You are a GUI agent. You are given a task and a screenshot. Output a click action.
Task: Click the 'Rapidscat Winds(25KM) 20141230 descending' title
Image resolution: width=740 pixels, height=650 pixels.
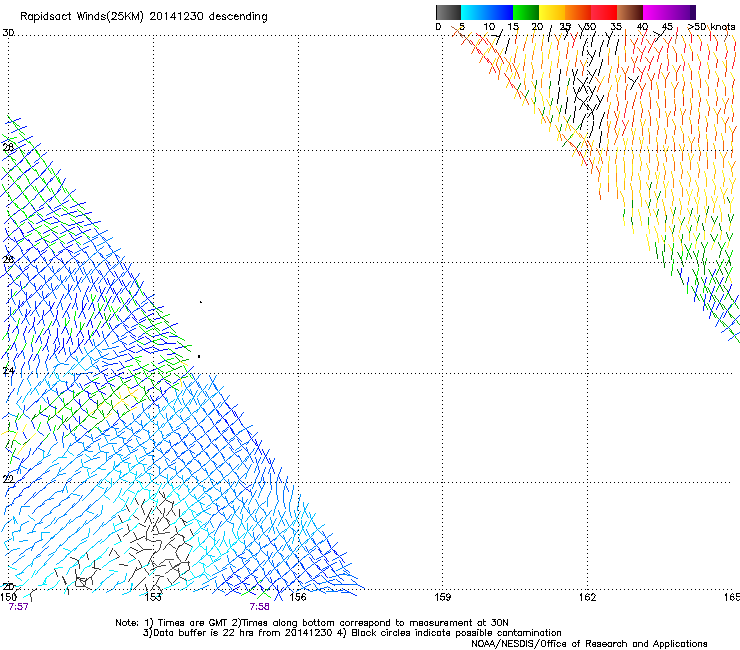[x=143, y=17]
